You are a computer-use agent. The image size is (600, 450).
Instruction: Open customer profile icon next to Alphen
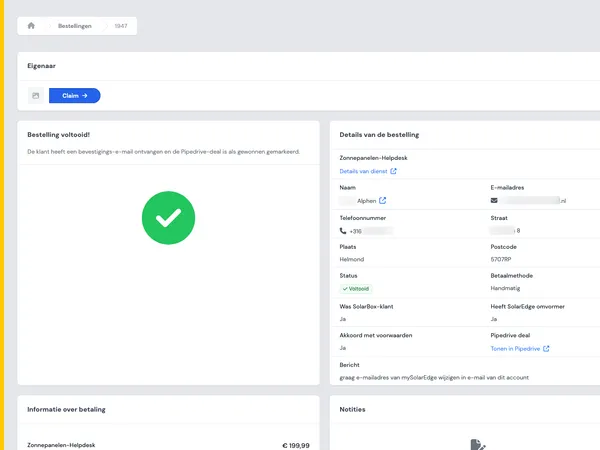[382, 201]
